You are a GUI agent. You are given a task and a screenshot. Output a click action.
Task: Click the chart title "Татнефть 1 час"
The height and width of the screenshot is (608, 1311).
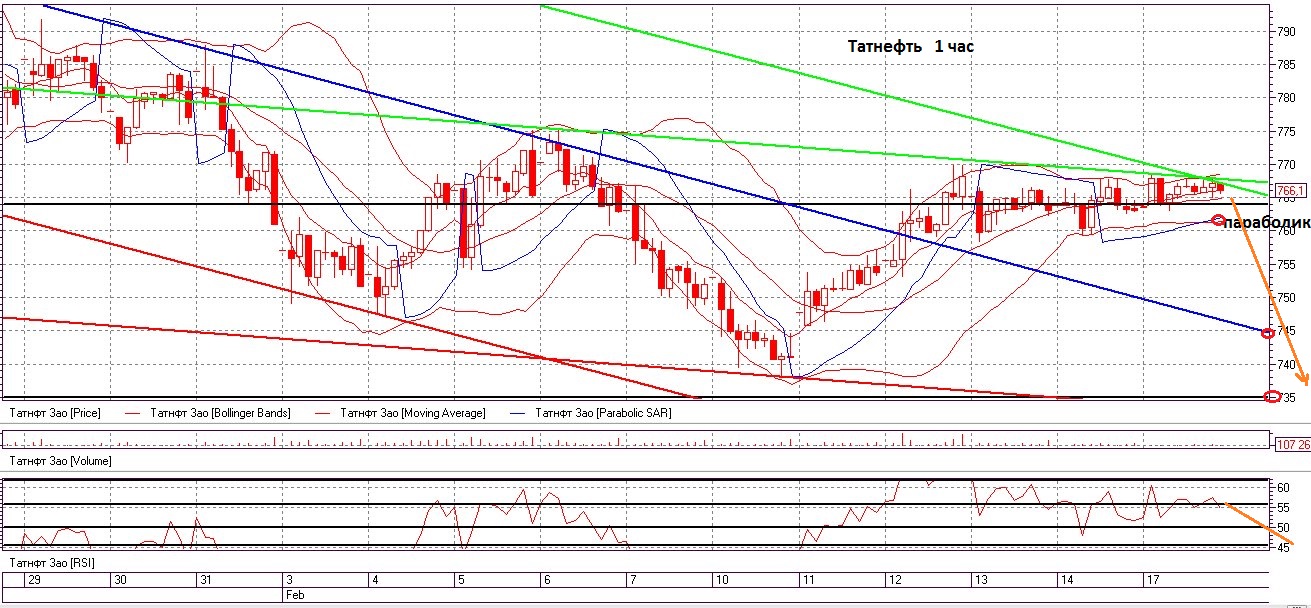pyautogui.click(x=910, y=47)
